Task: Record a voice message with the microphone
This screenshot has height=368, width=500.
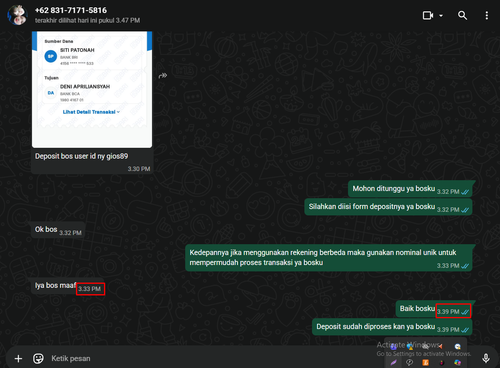Action: (486, 358)
